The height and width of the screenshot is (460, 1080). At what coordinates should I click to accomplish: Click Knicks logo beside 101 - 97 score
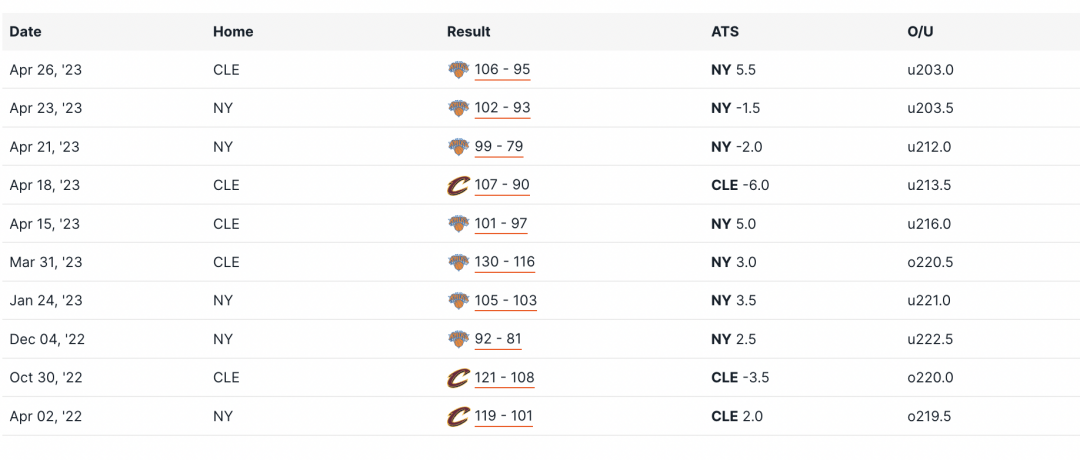pyautogui.click(x=458, y=224)
